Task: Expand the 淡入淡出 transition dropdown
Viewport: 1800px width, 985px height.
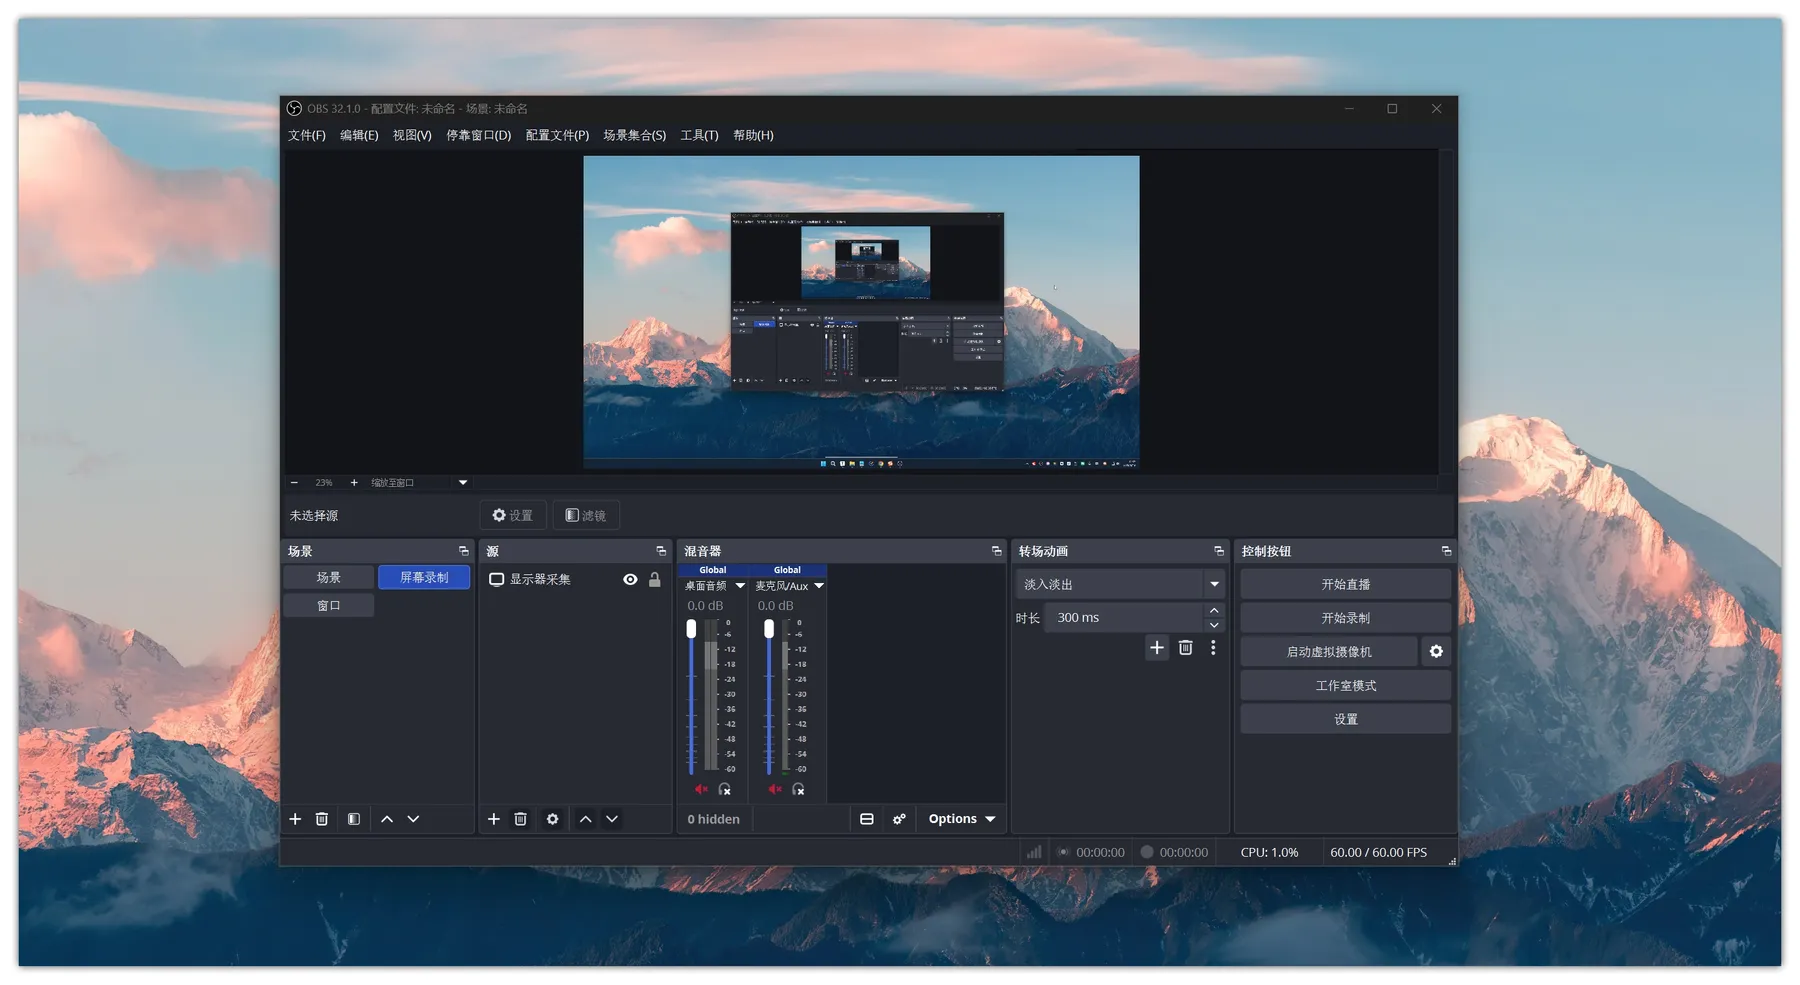Action: point(1214,584)
